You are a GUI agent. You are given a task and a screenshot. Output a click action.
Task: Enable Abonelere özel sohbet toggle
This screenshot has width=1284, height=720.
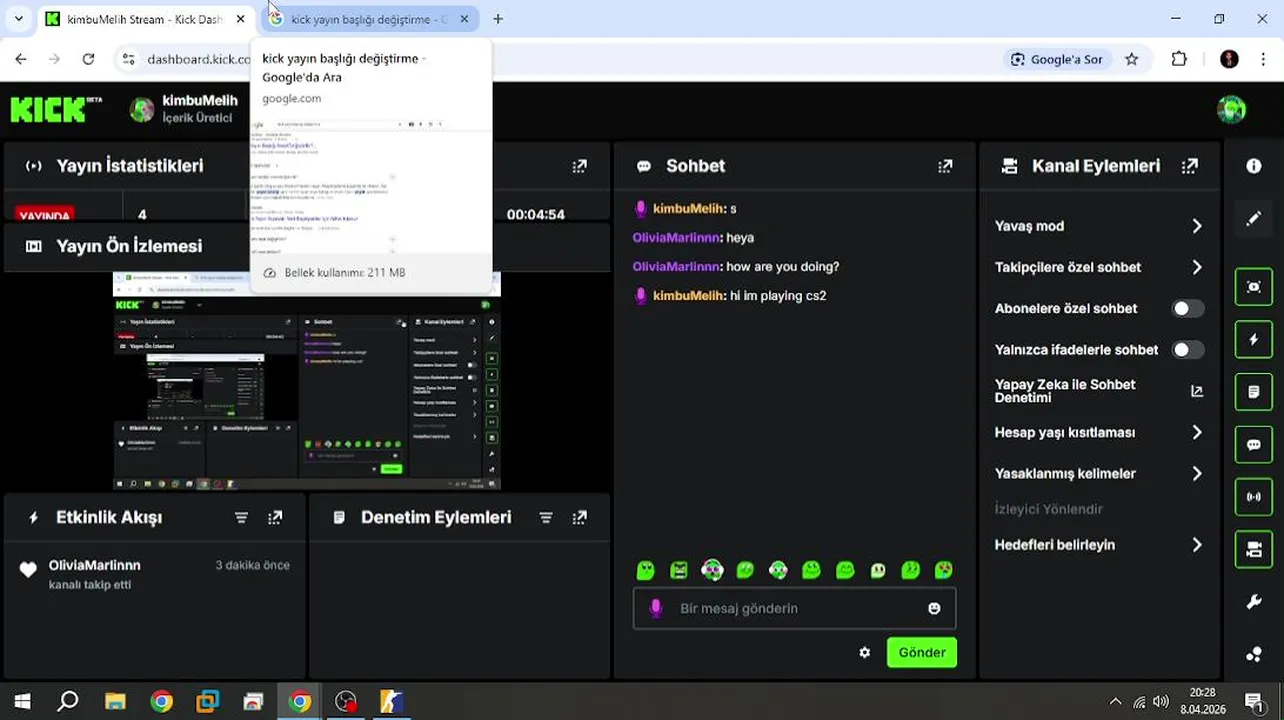pyautogui.click(x=1188, y=308)
